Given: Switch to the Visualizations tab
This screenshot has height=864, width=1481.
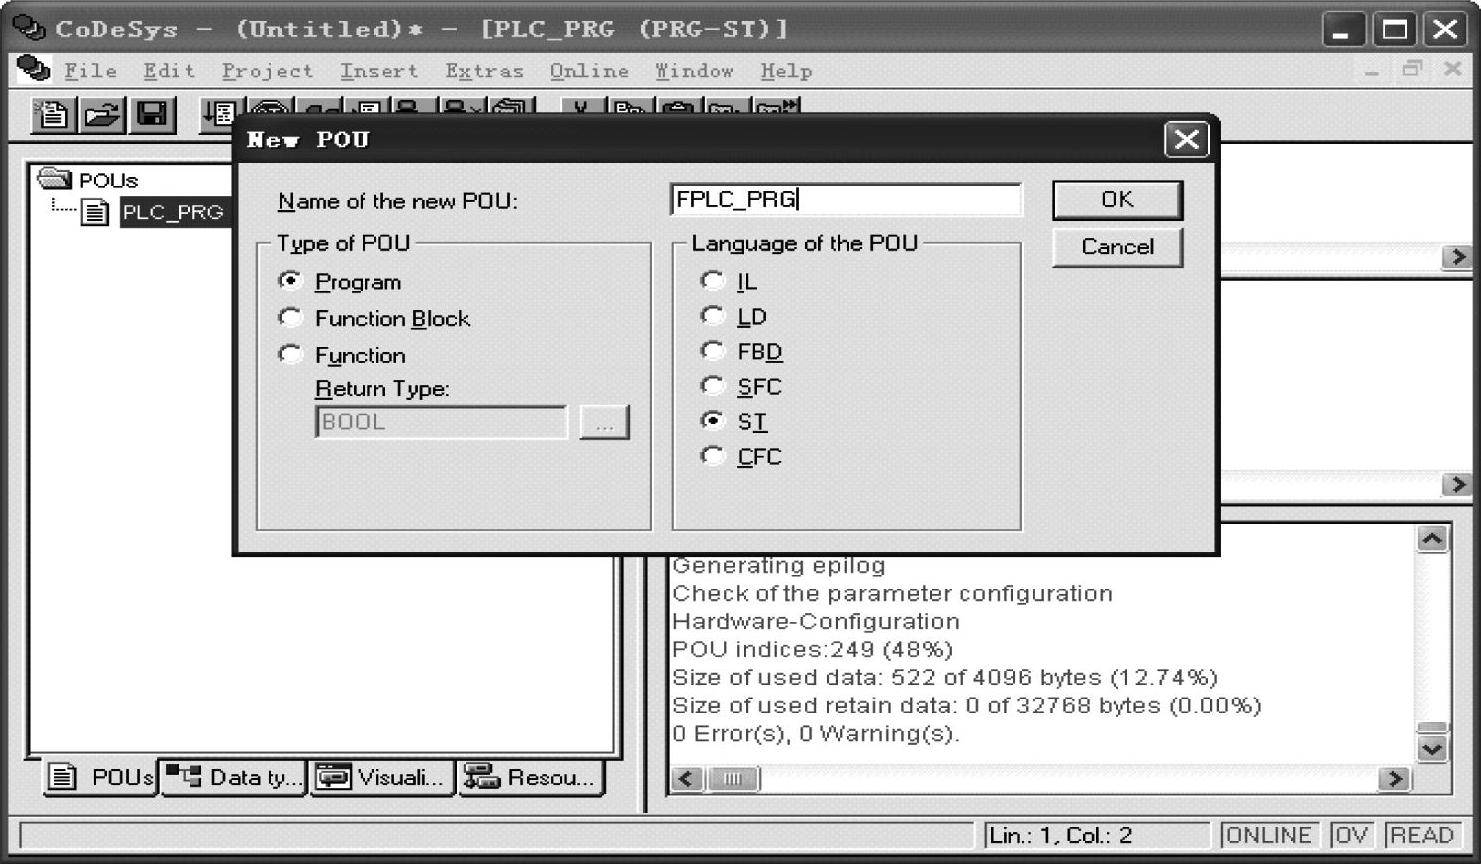Looking at the screenshot, I should point(383,777).
